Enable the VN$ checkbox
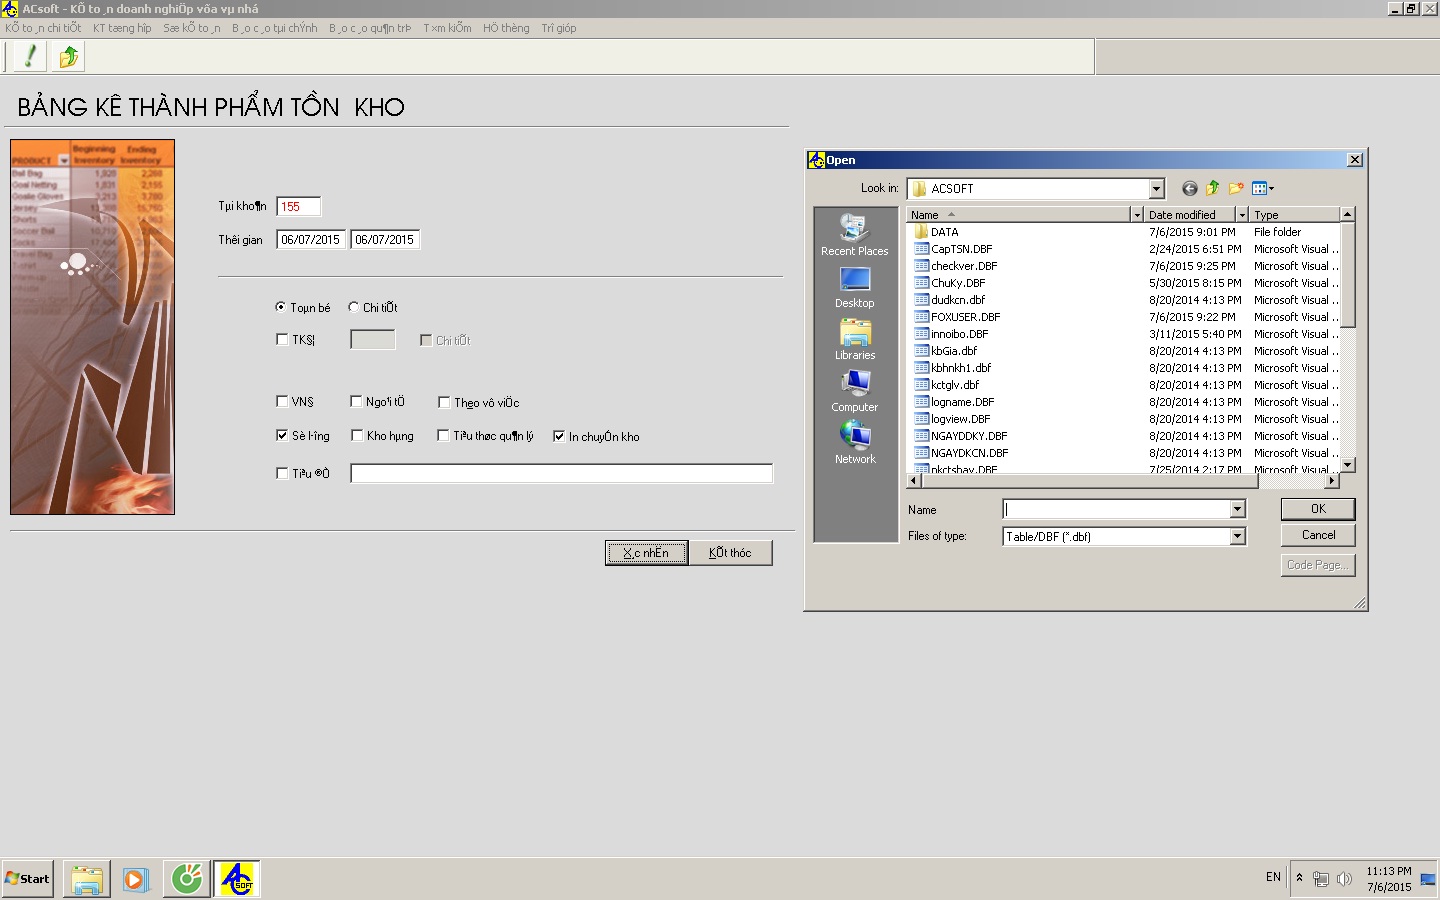Image resolution: width=1440 pixels, height=900 pixels. (x=282, y=401)
